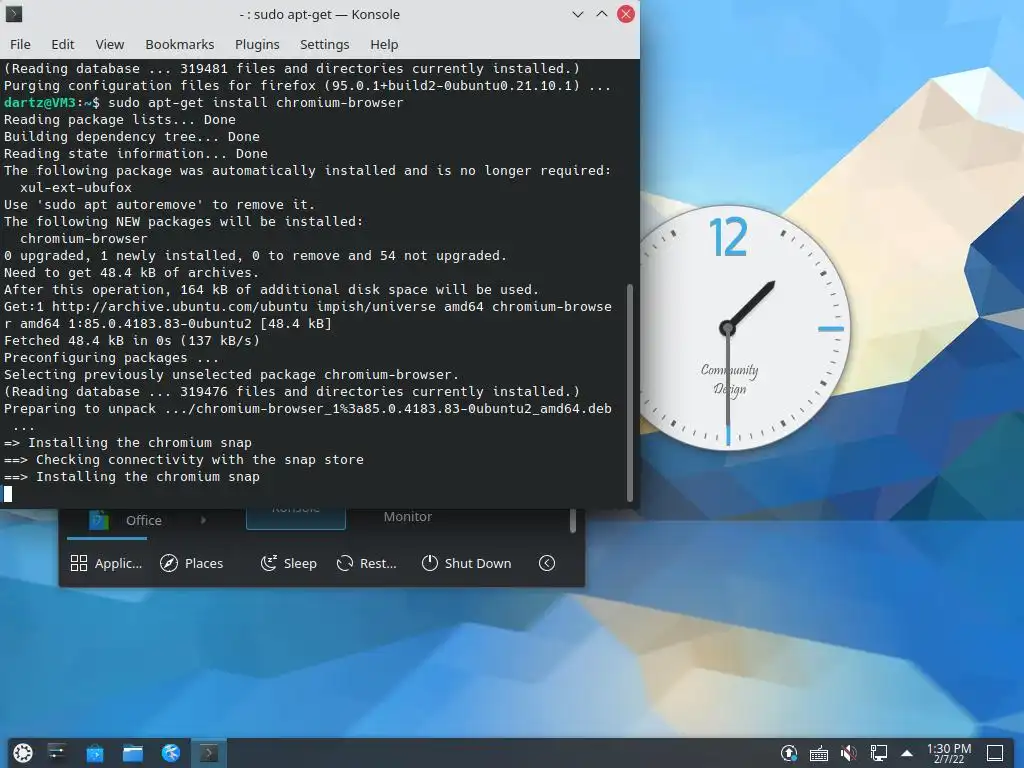Click the keyboard layout tray icon
The width and height of the screenshot is (1024, 768).
(x=818, y=754)
